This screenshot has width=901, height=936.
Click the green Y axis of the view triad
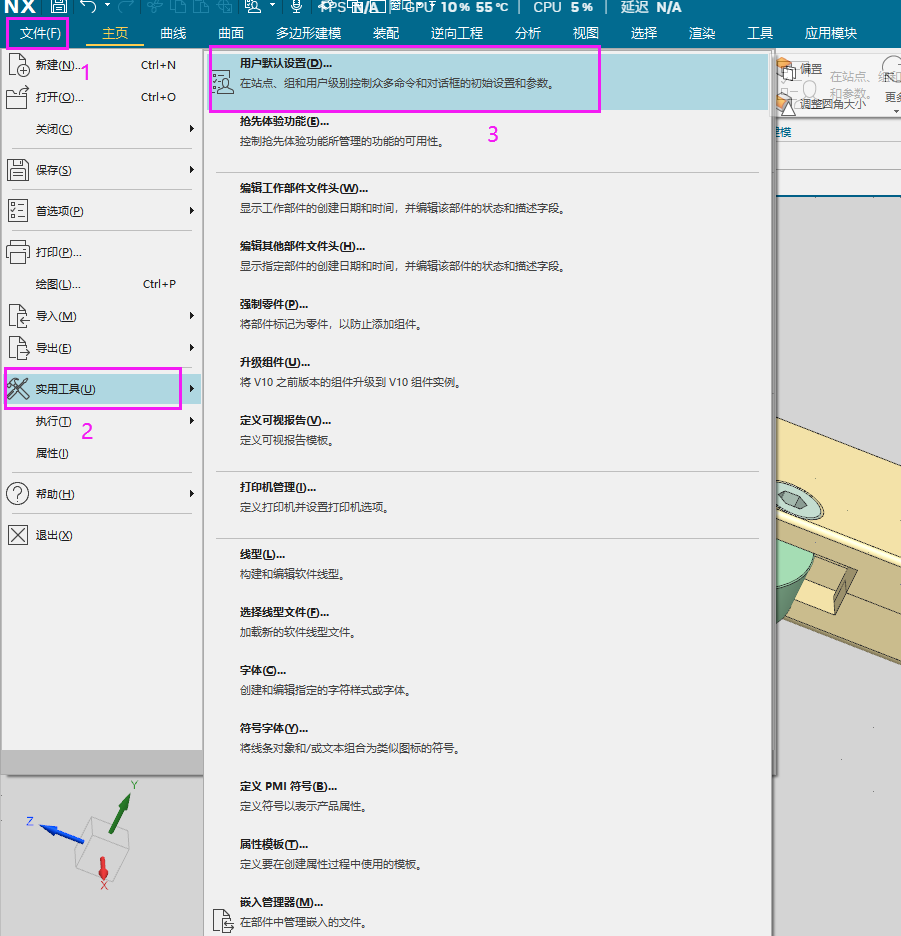[x=120, y=811]
